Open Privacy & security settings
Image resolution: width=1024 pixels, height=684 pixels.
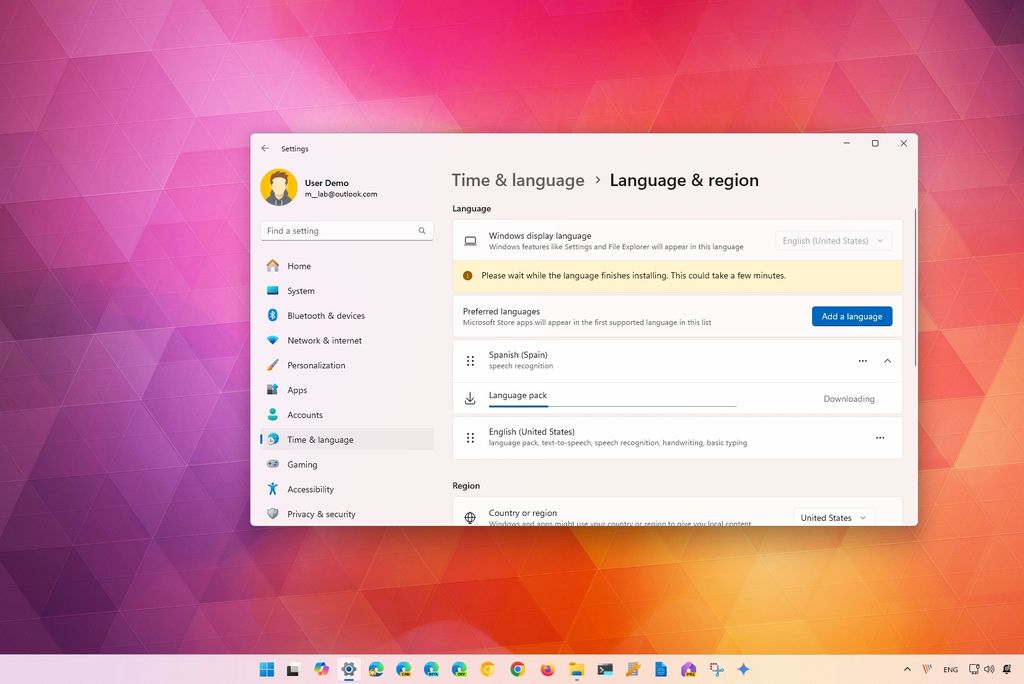pos(320,514)
